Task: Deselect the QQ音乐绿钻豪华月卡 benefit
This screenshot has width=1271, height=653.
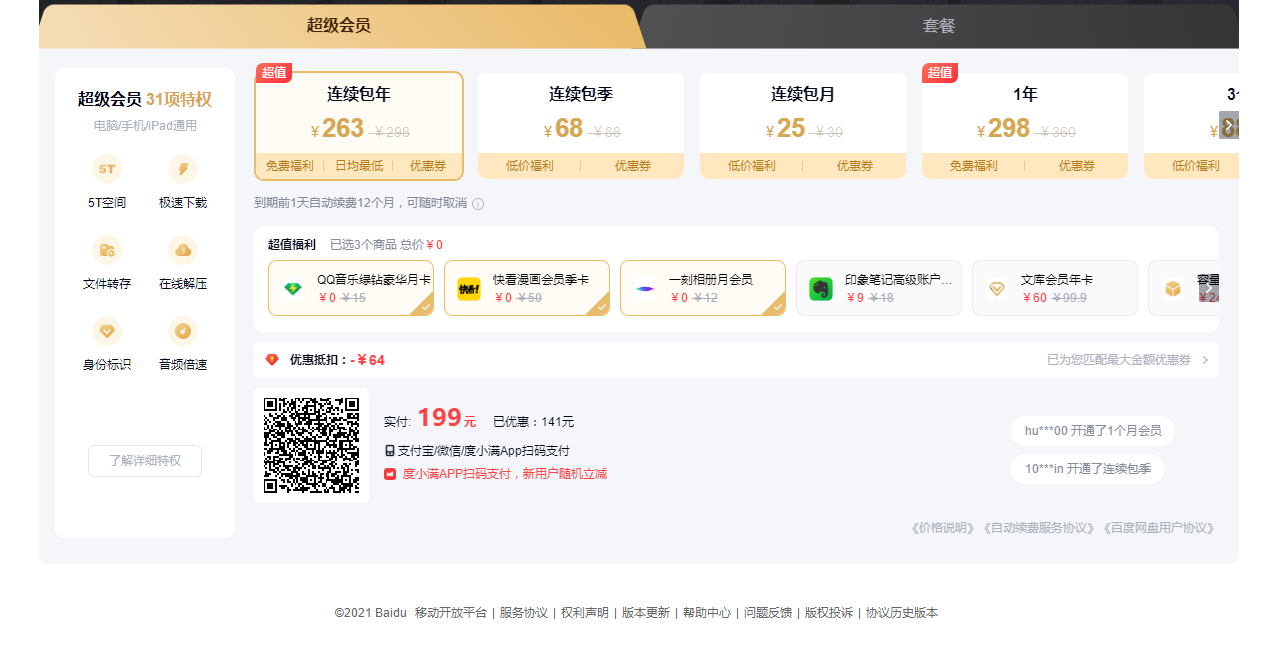Action: [x=350, y=287]
